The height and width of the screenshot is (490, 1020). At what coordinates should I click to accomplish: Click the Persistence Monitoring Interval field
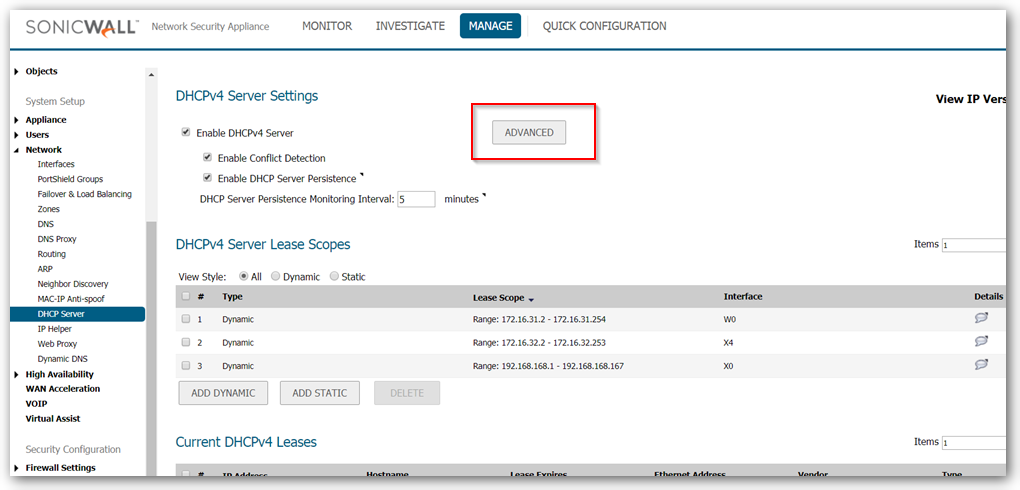click(x=416, y=199)
